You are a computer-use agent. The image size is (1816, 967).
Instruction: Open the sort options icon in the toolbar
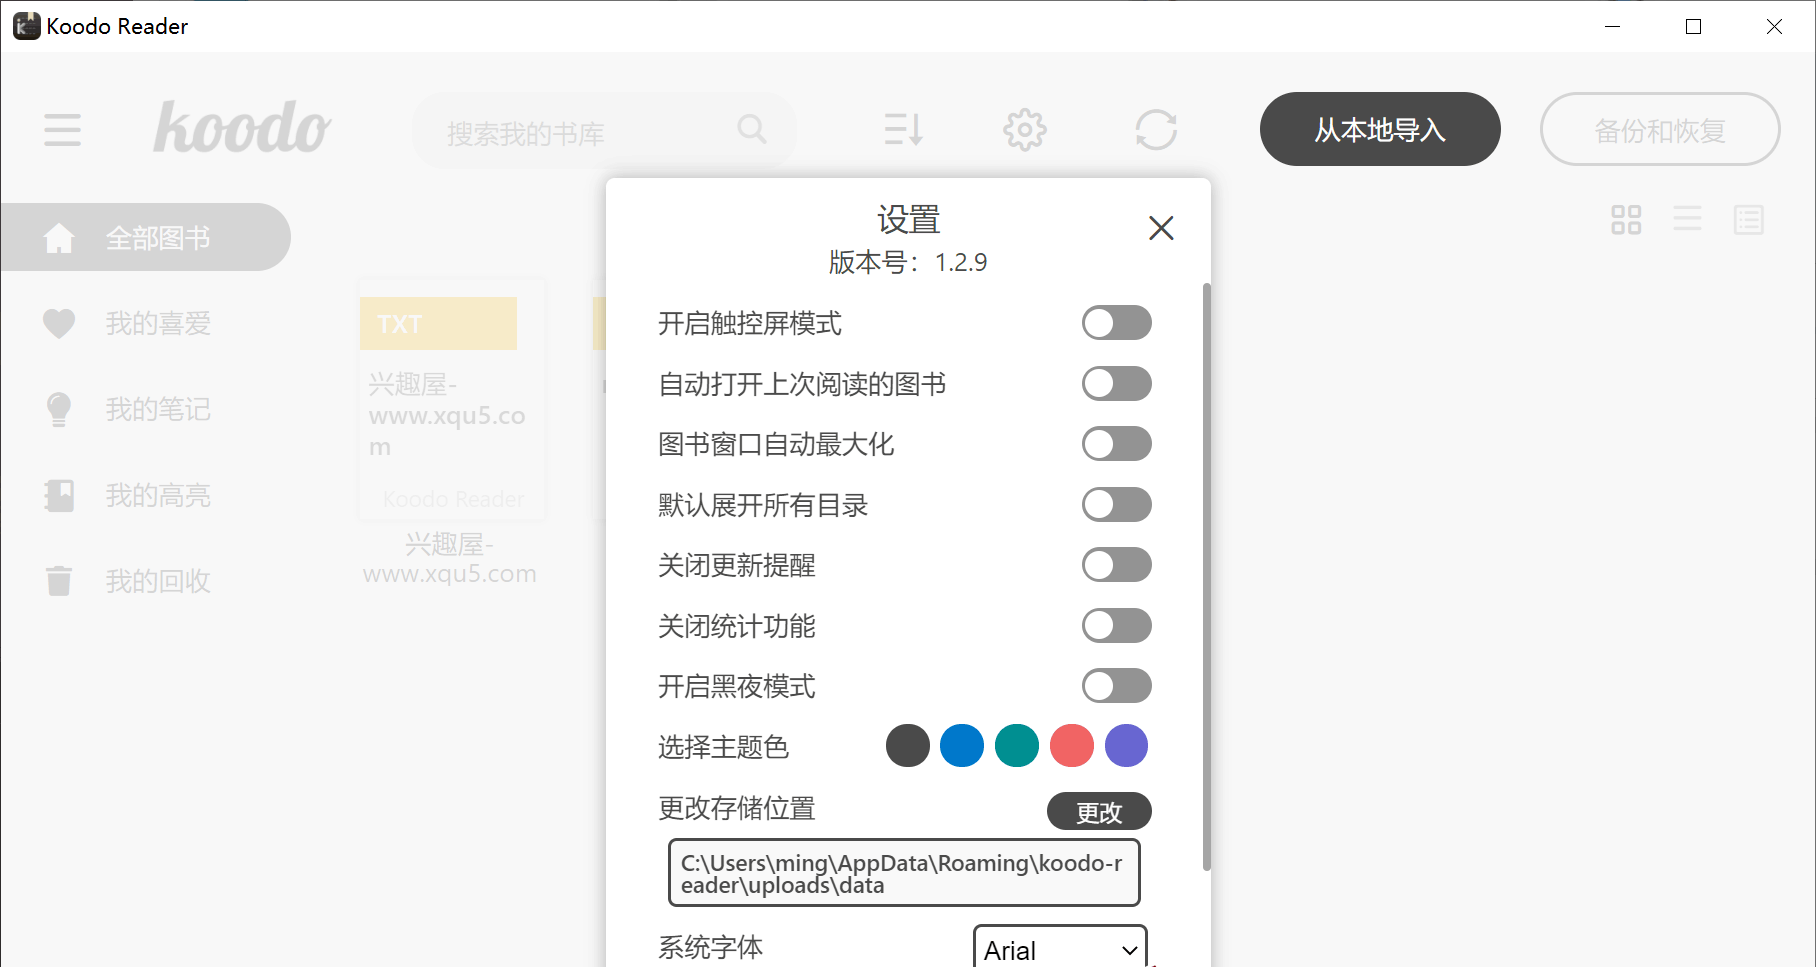tap(902, 129)
